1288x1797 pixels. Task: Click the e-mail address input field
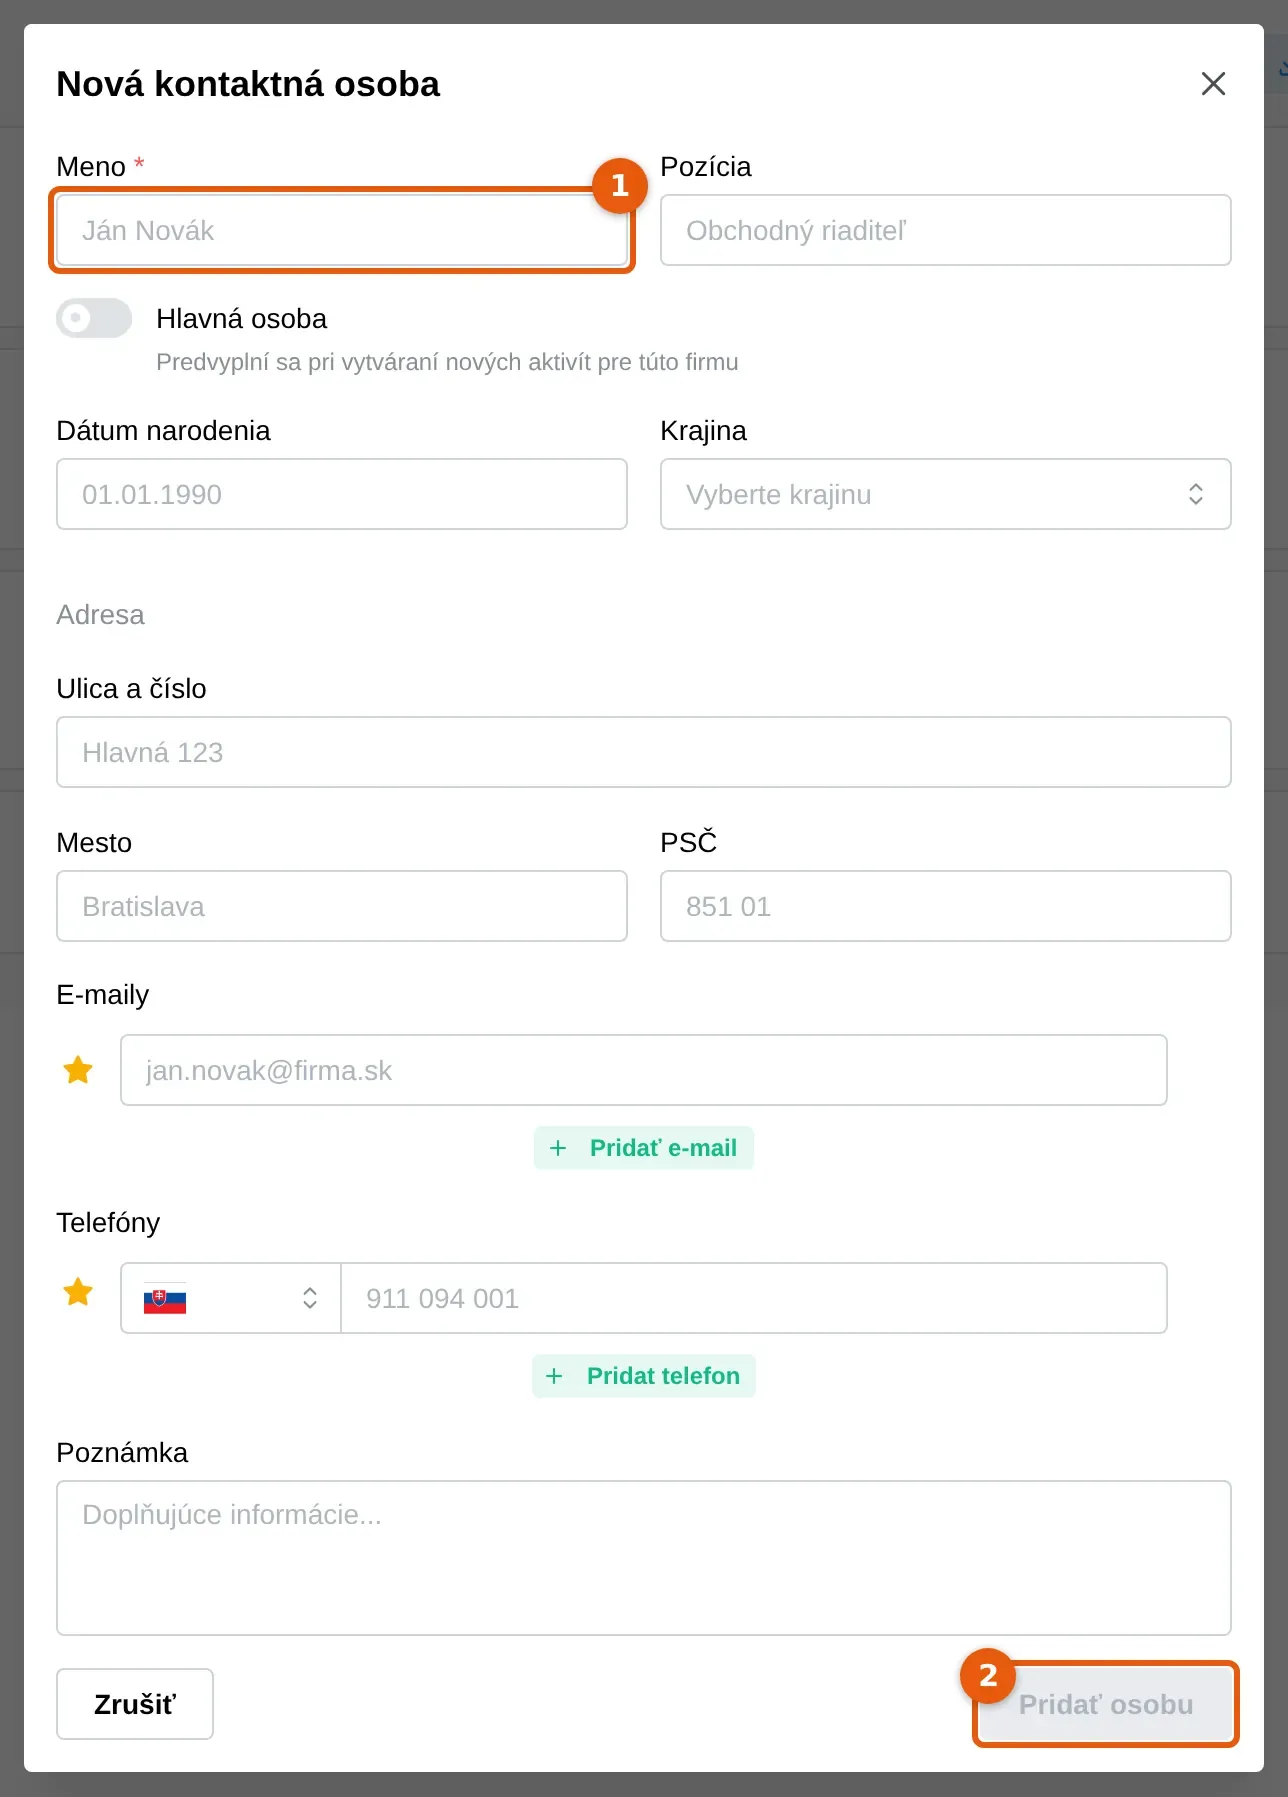point(644,1070)
